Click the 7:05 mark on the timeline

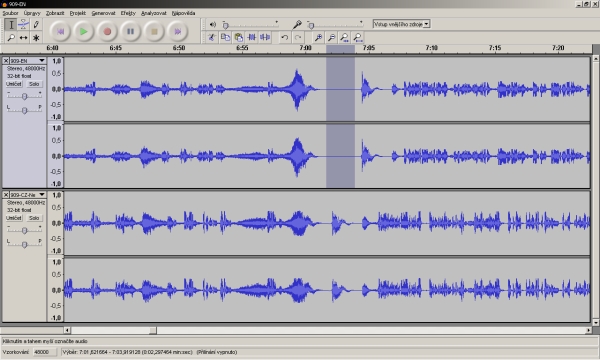[x=368, y=48]
